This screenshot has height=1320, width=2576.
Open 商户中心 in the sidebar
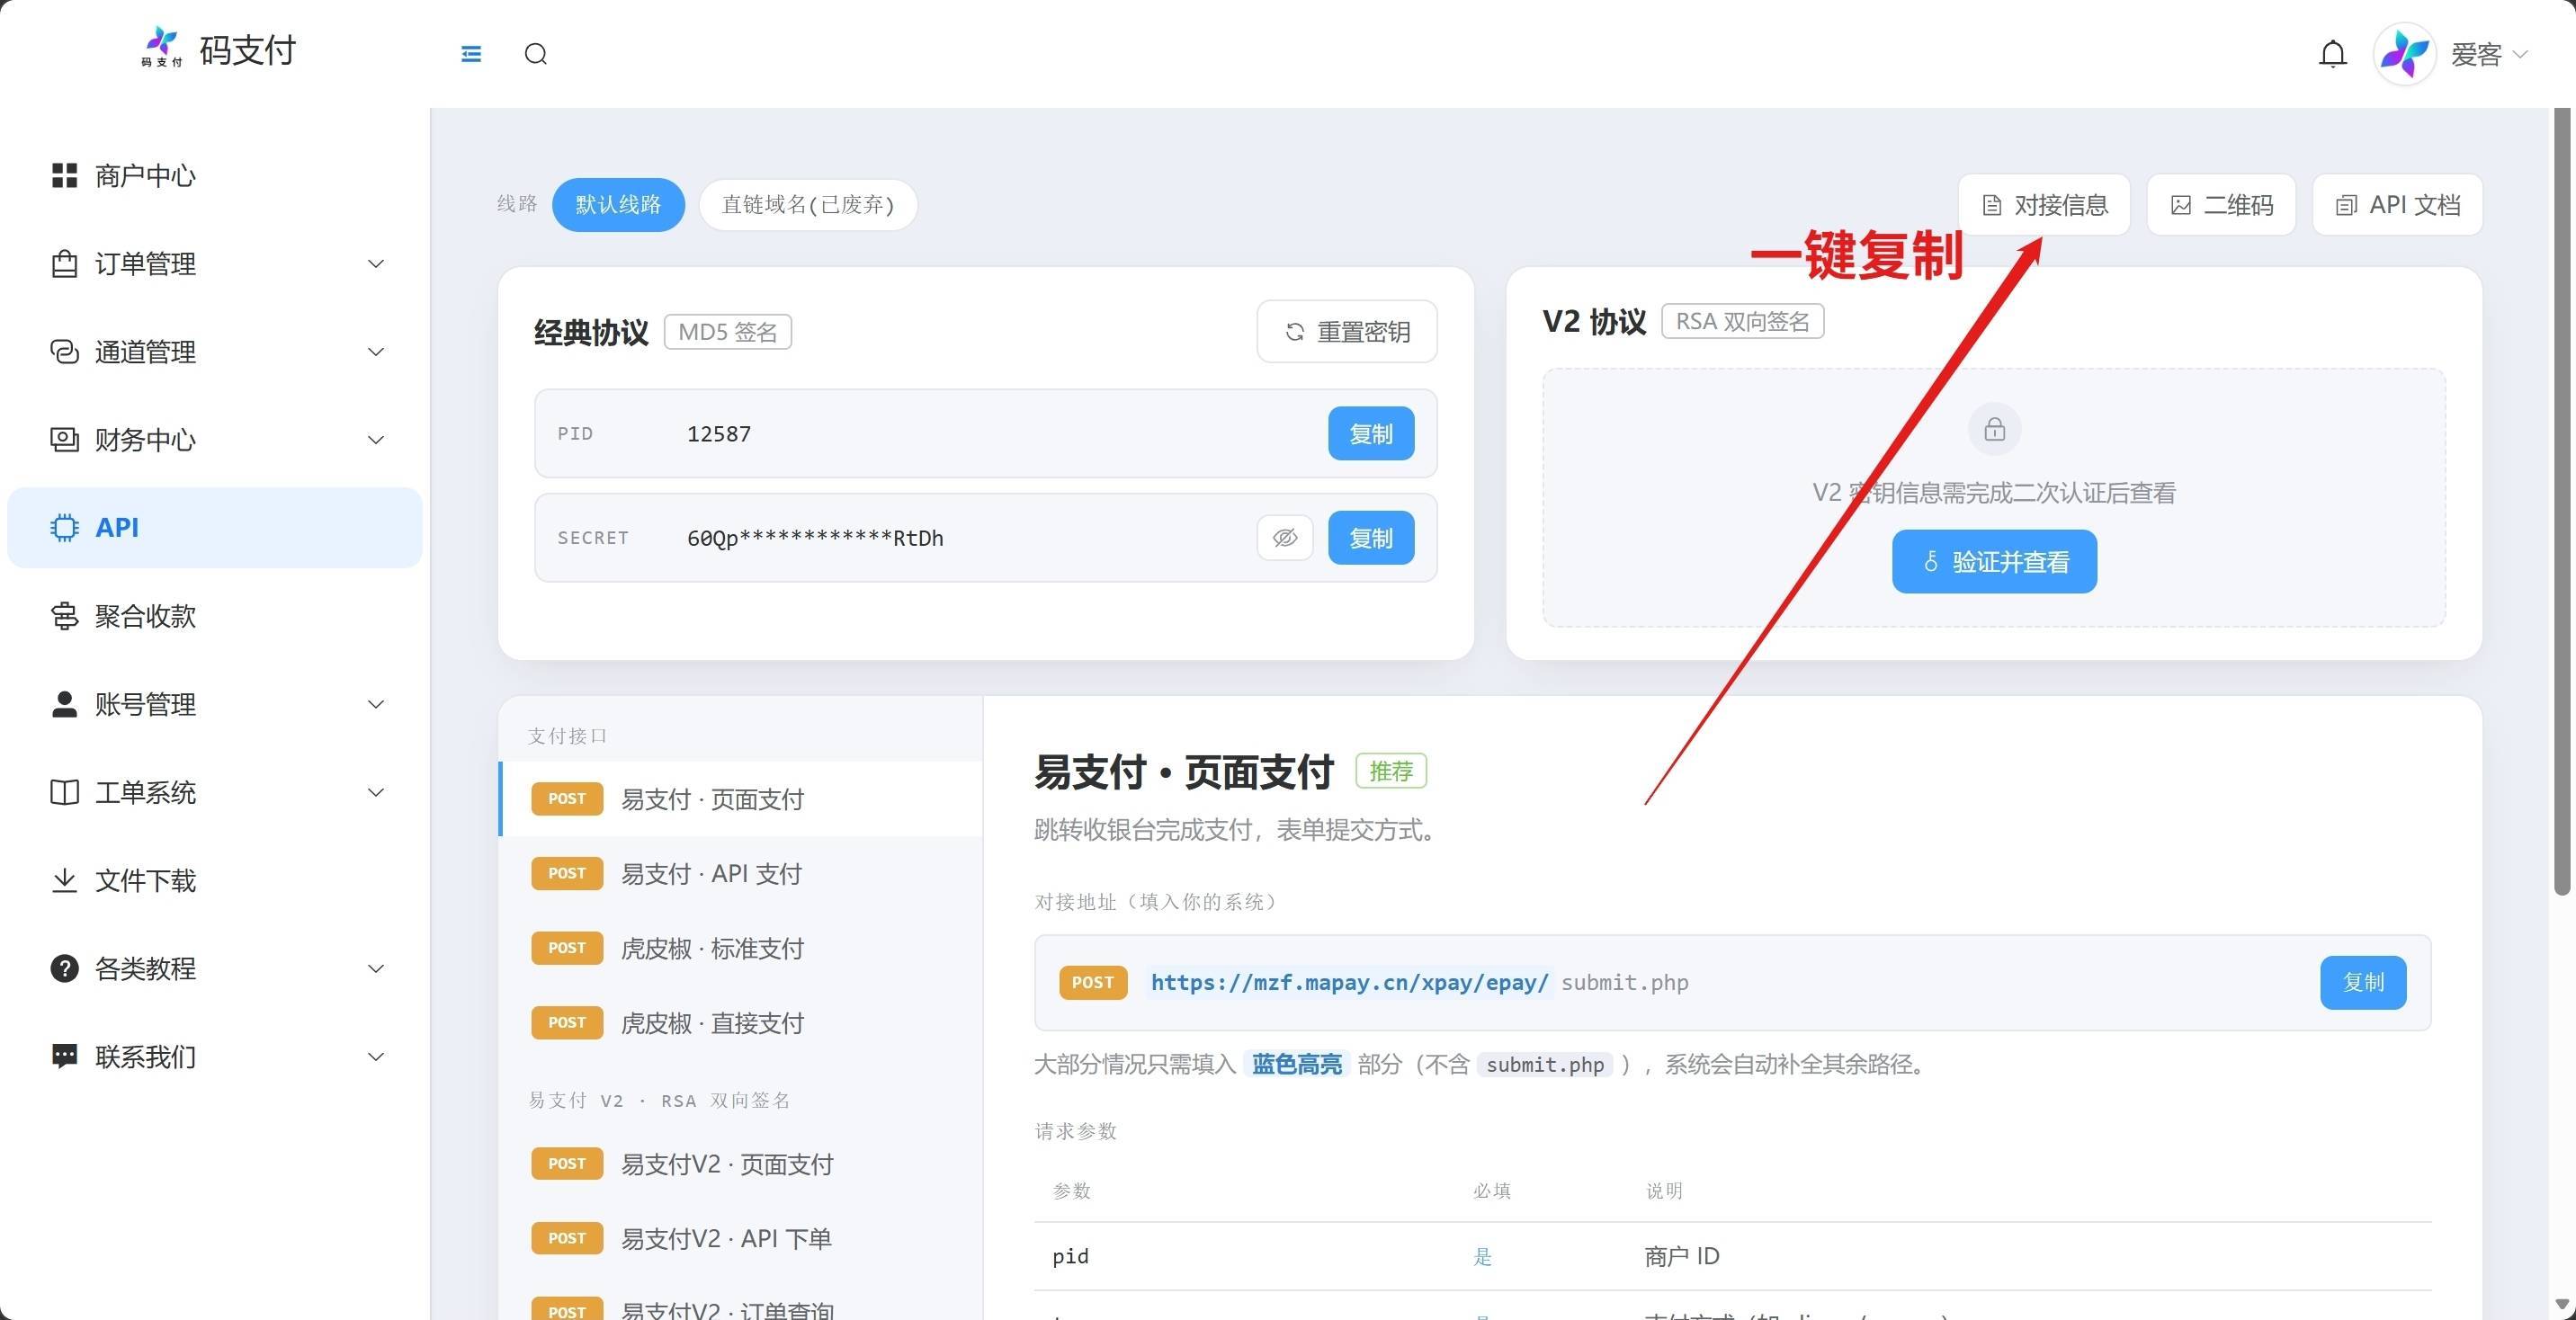click(214, 176)
